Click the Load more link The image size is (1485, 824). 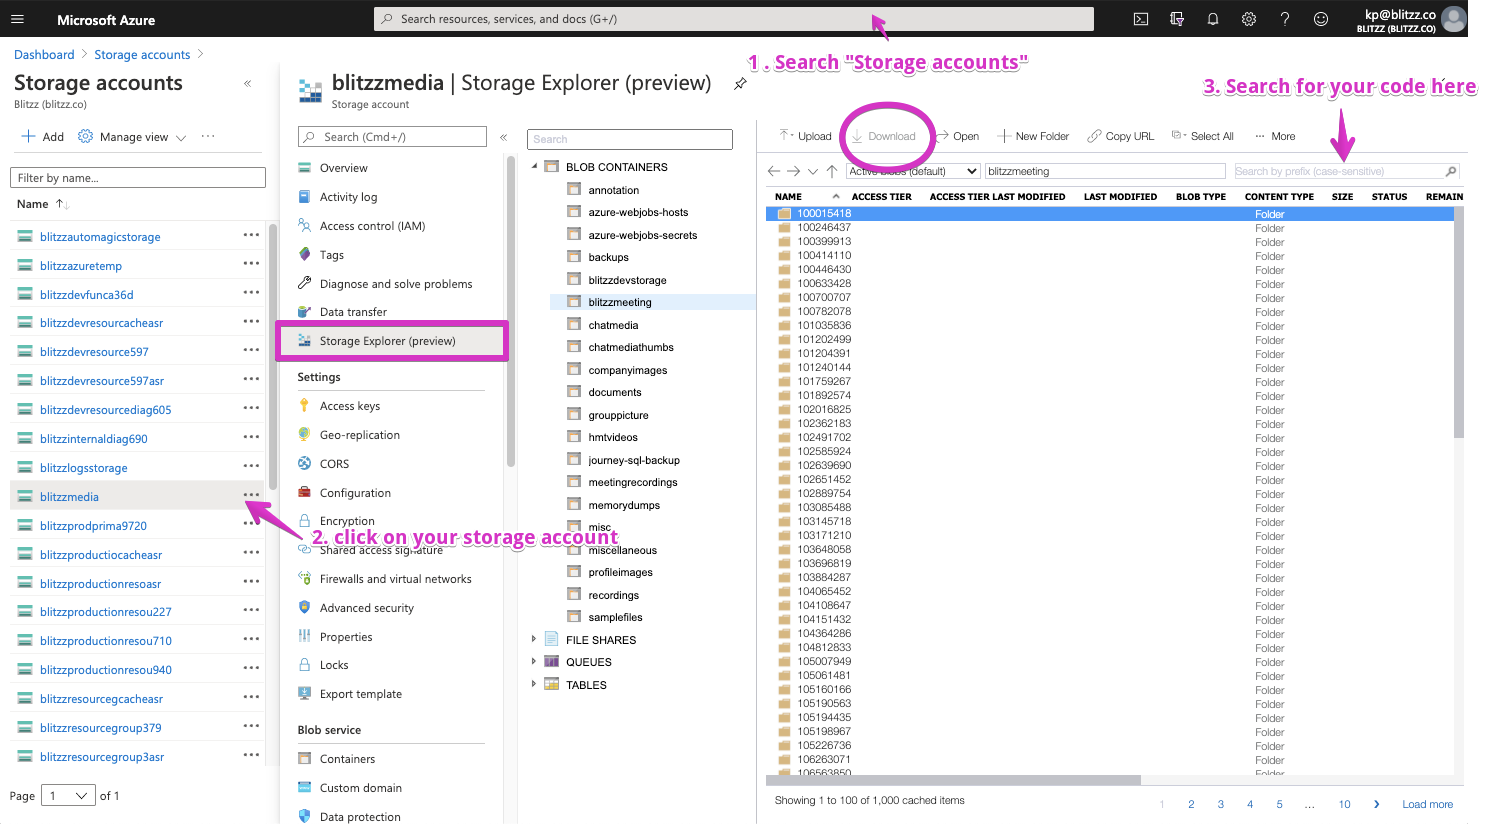tap(1427, 804)
